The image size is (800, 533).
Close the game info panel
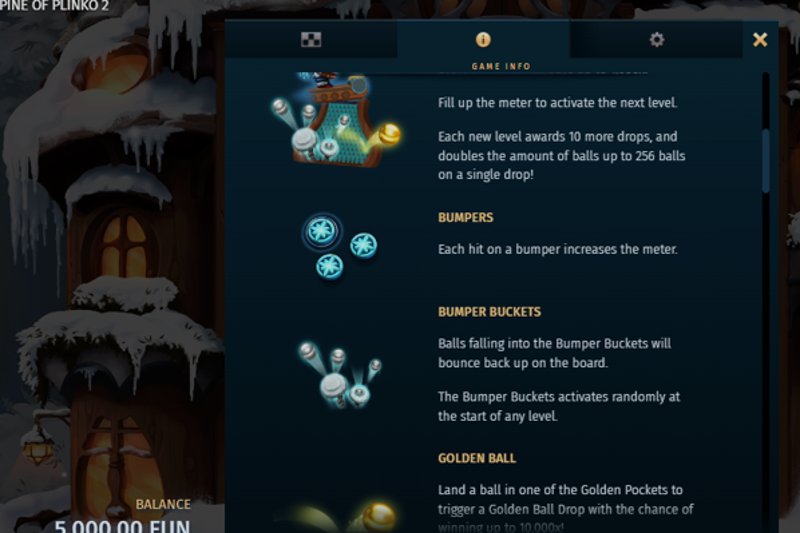click(760, 39)
